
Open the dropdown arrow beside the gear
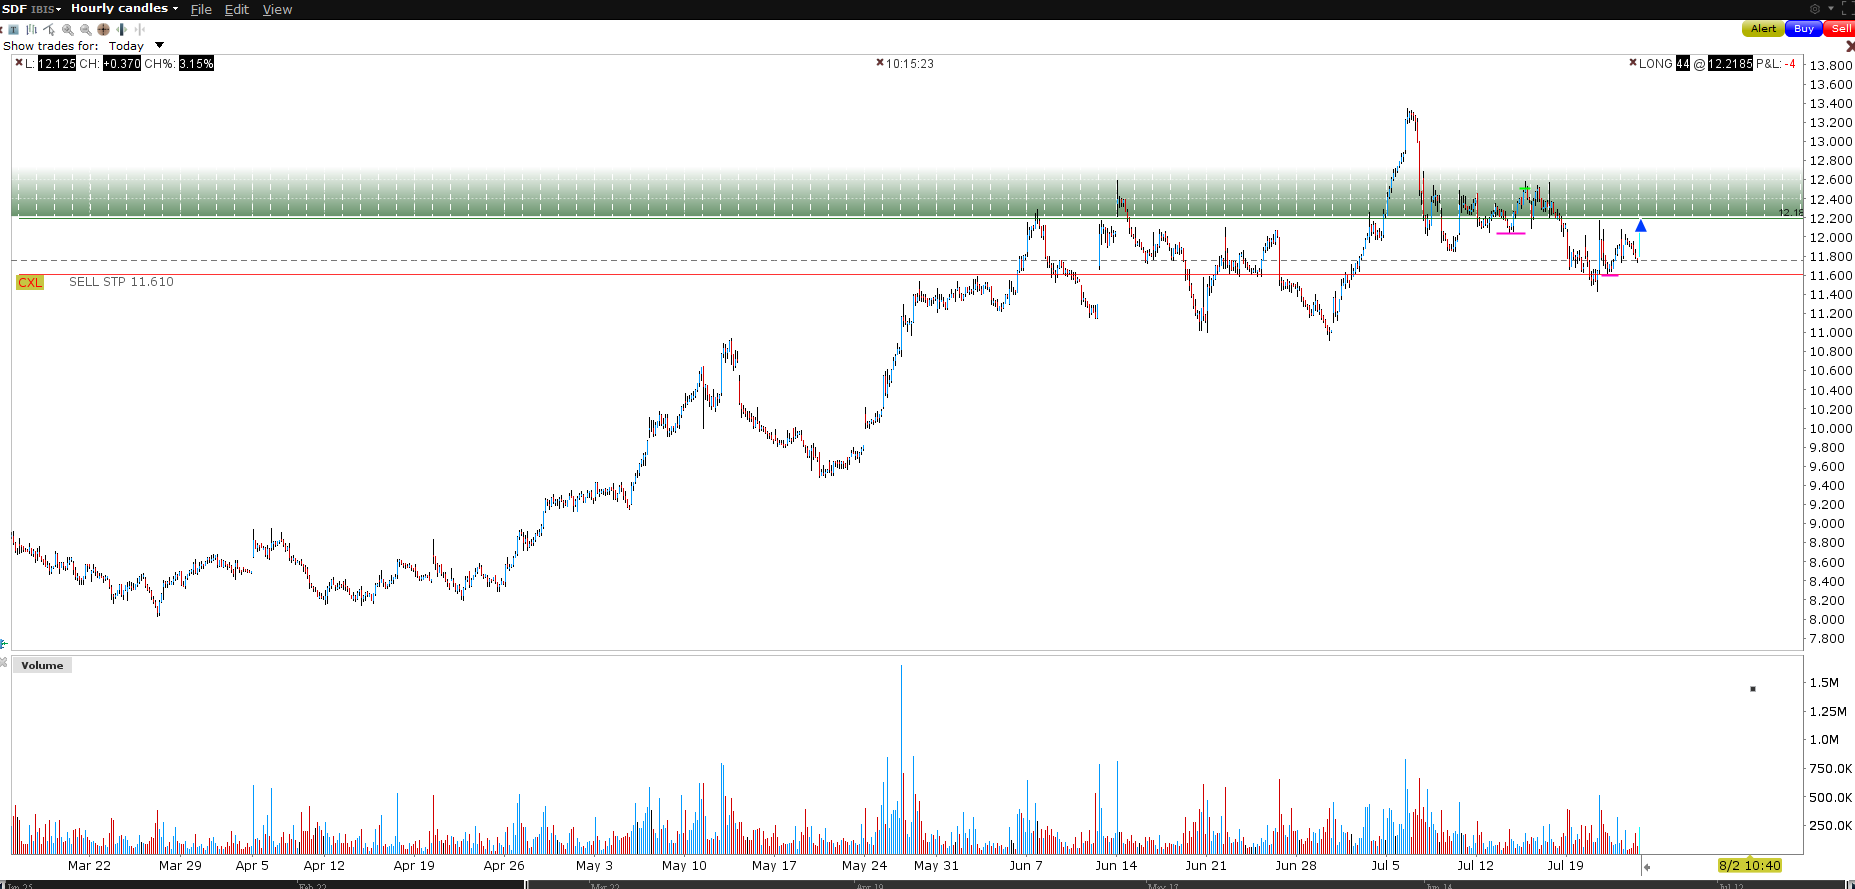[1831, 9]
